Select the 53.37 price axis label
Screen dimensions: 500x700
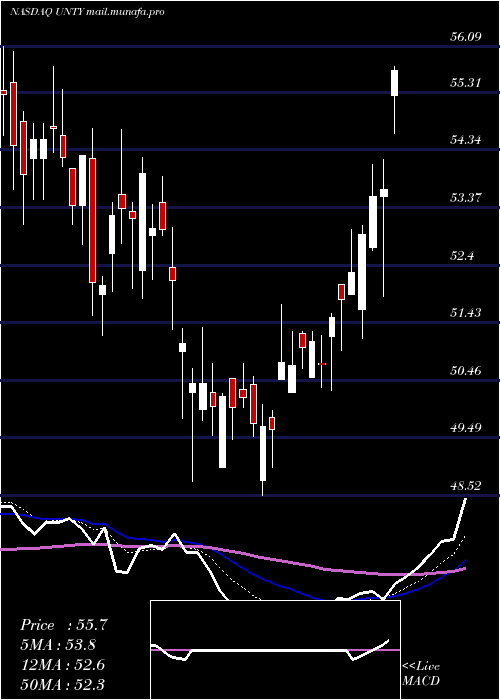[x=465, y=197]
